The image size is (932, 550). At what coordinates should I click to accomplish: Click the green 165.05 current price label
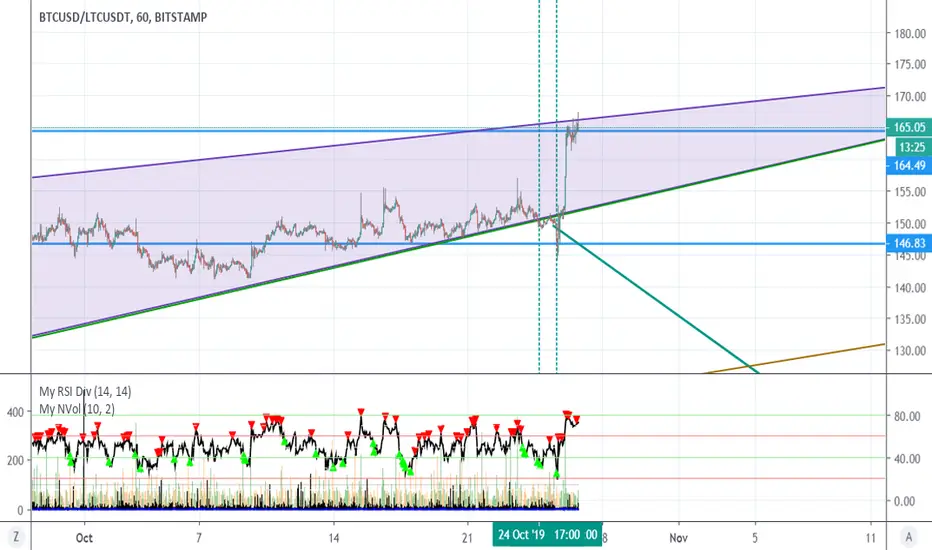[x=909, y=127]
